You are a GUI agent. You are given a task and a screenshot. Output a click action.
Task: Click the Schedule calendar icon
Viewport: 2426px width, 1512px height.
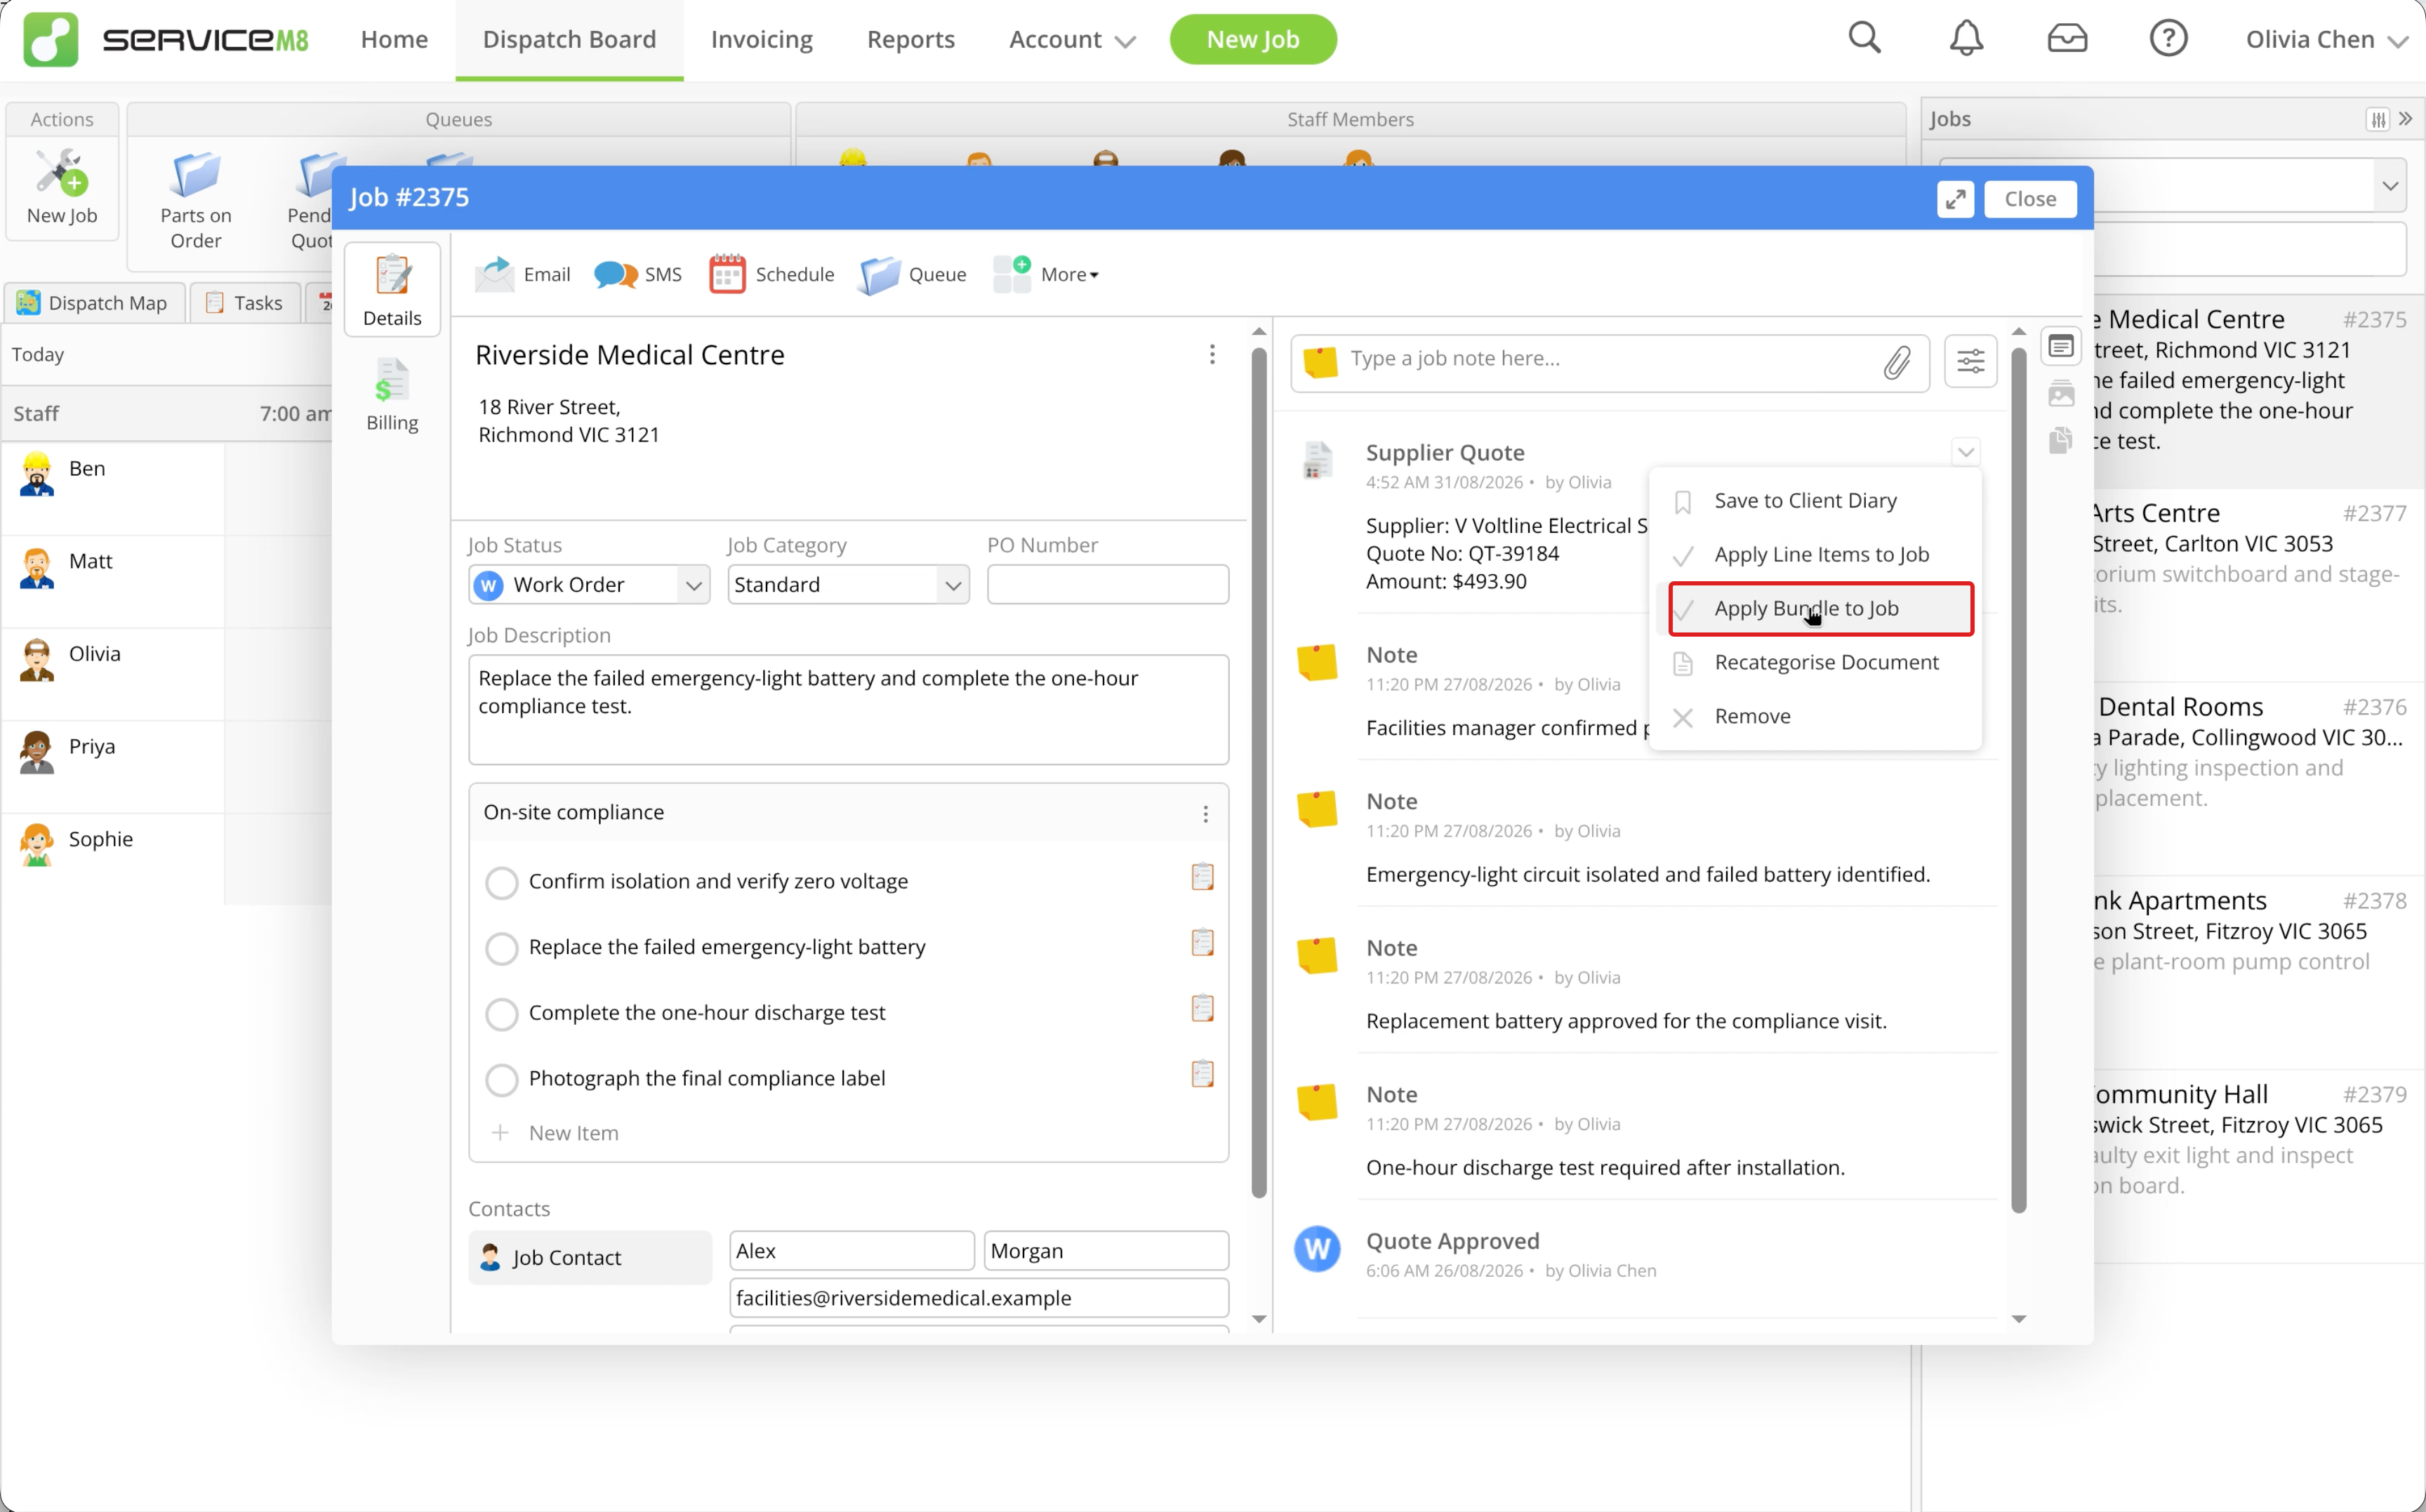727,274
